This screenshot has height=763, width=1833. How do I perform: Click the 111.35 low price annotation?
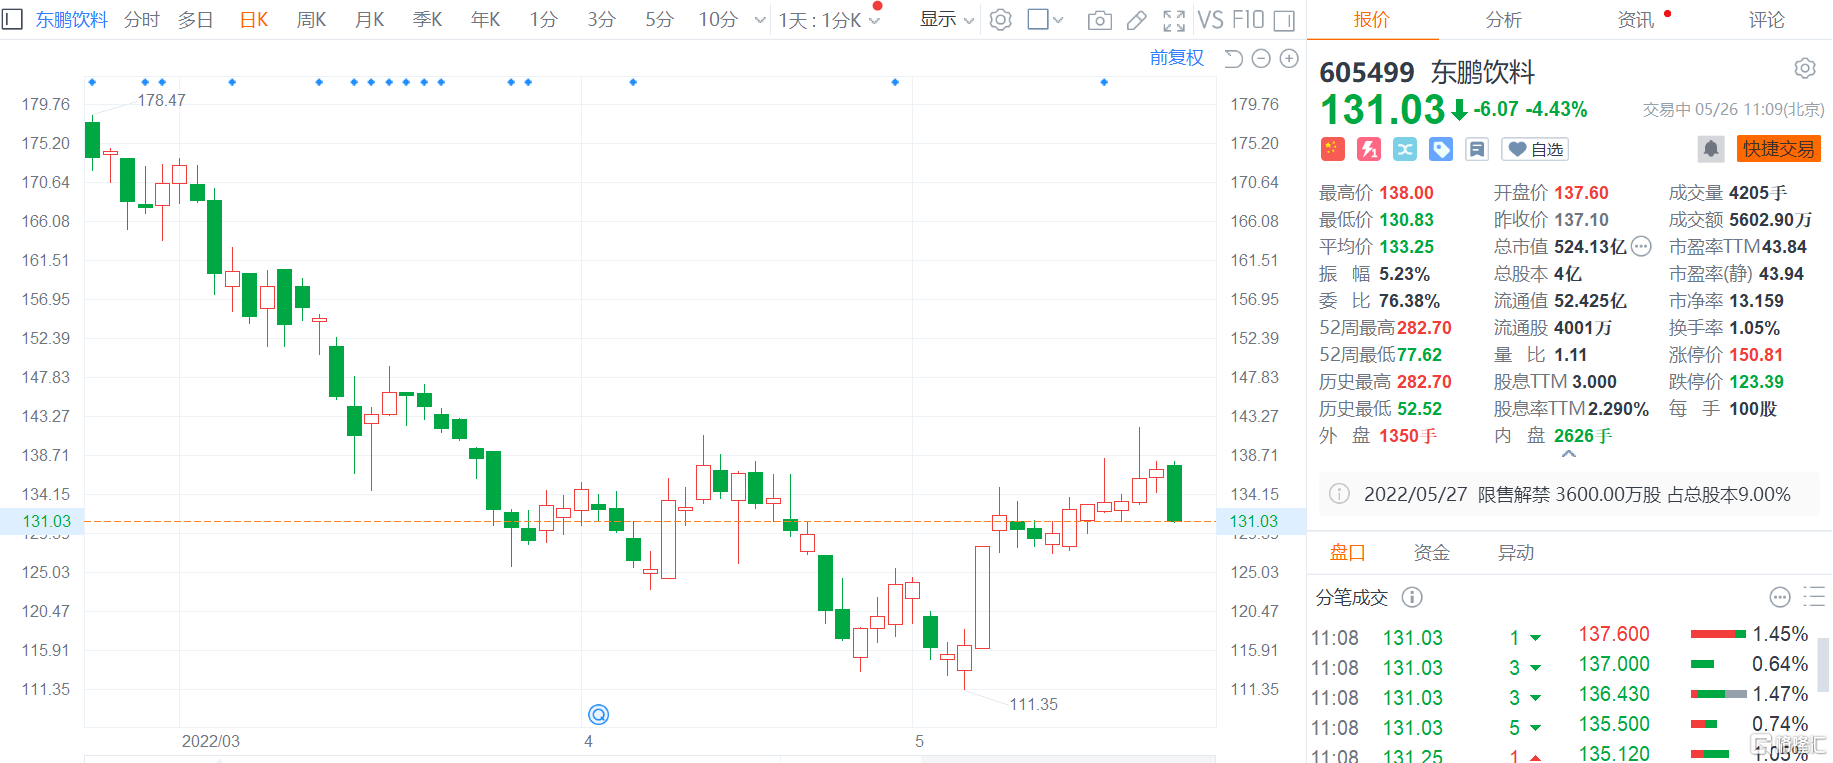click(1033, 704)
